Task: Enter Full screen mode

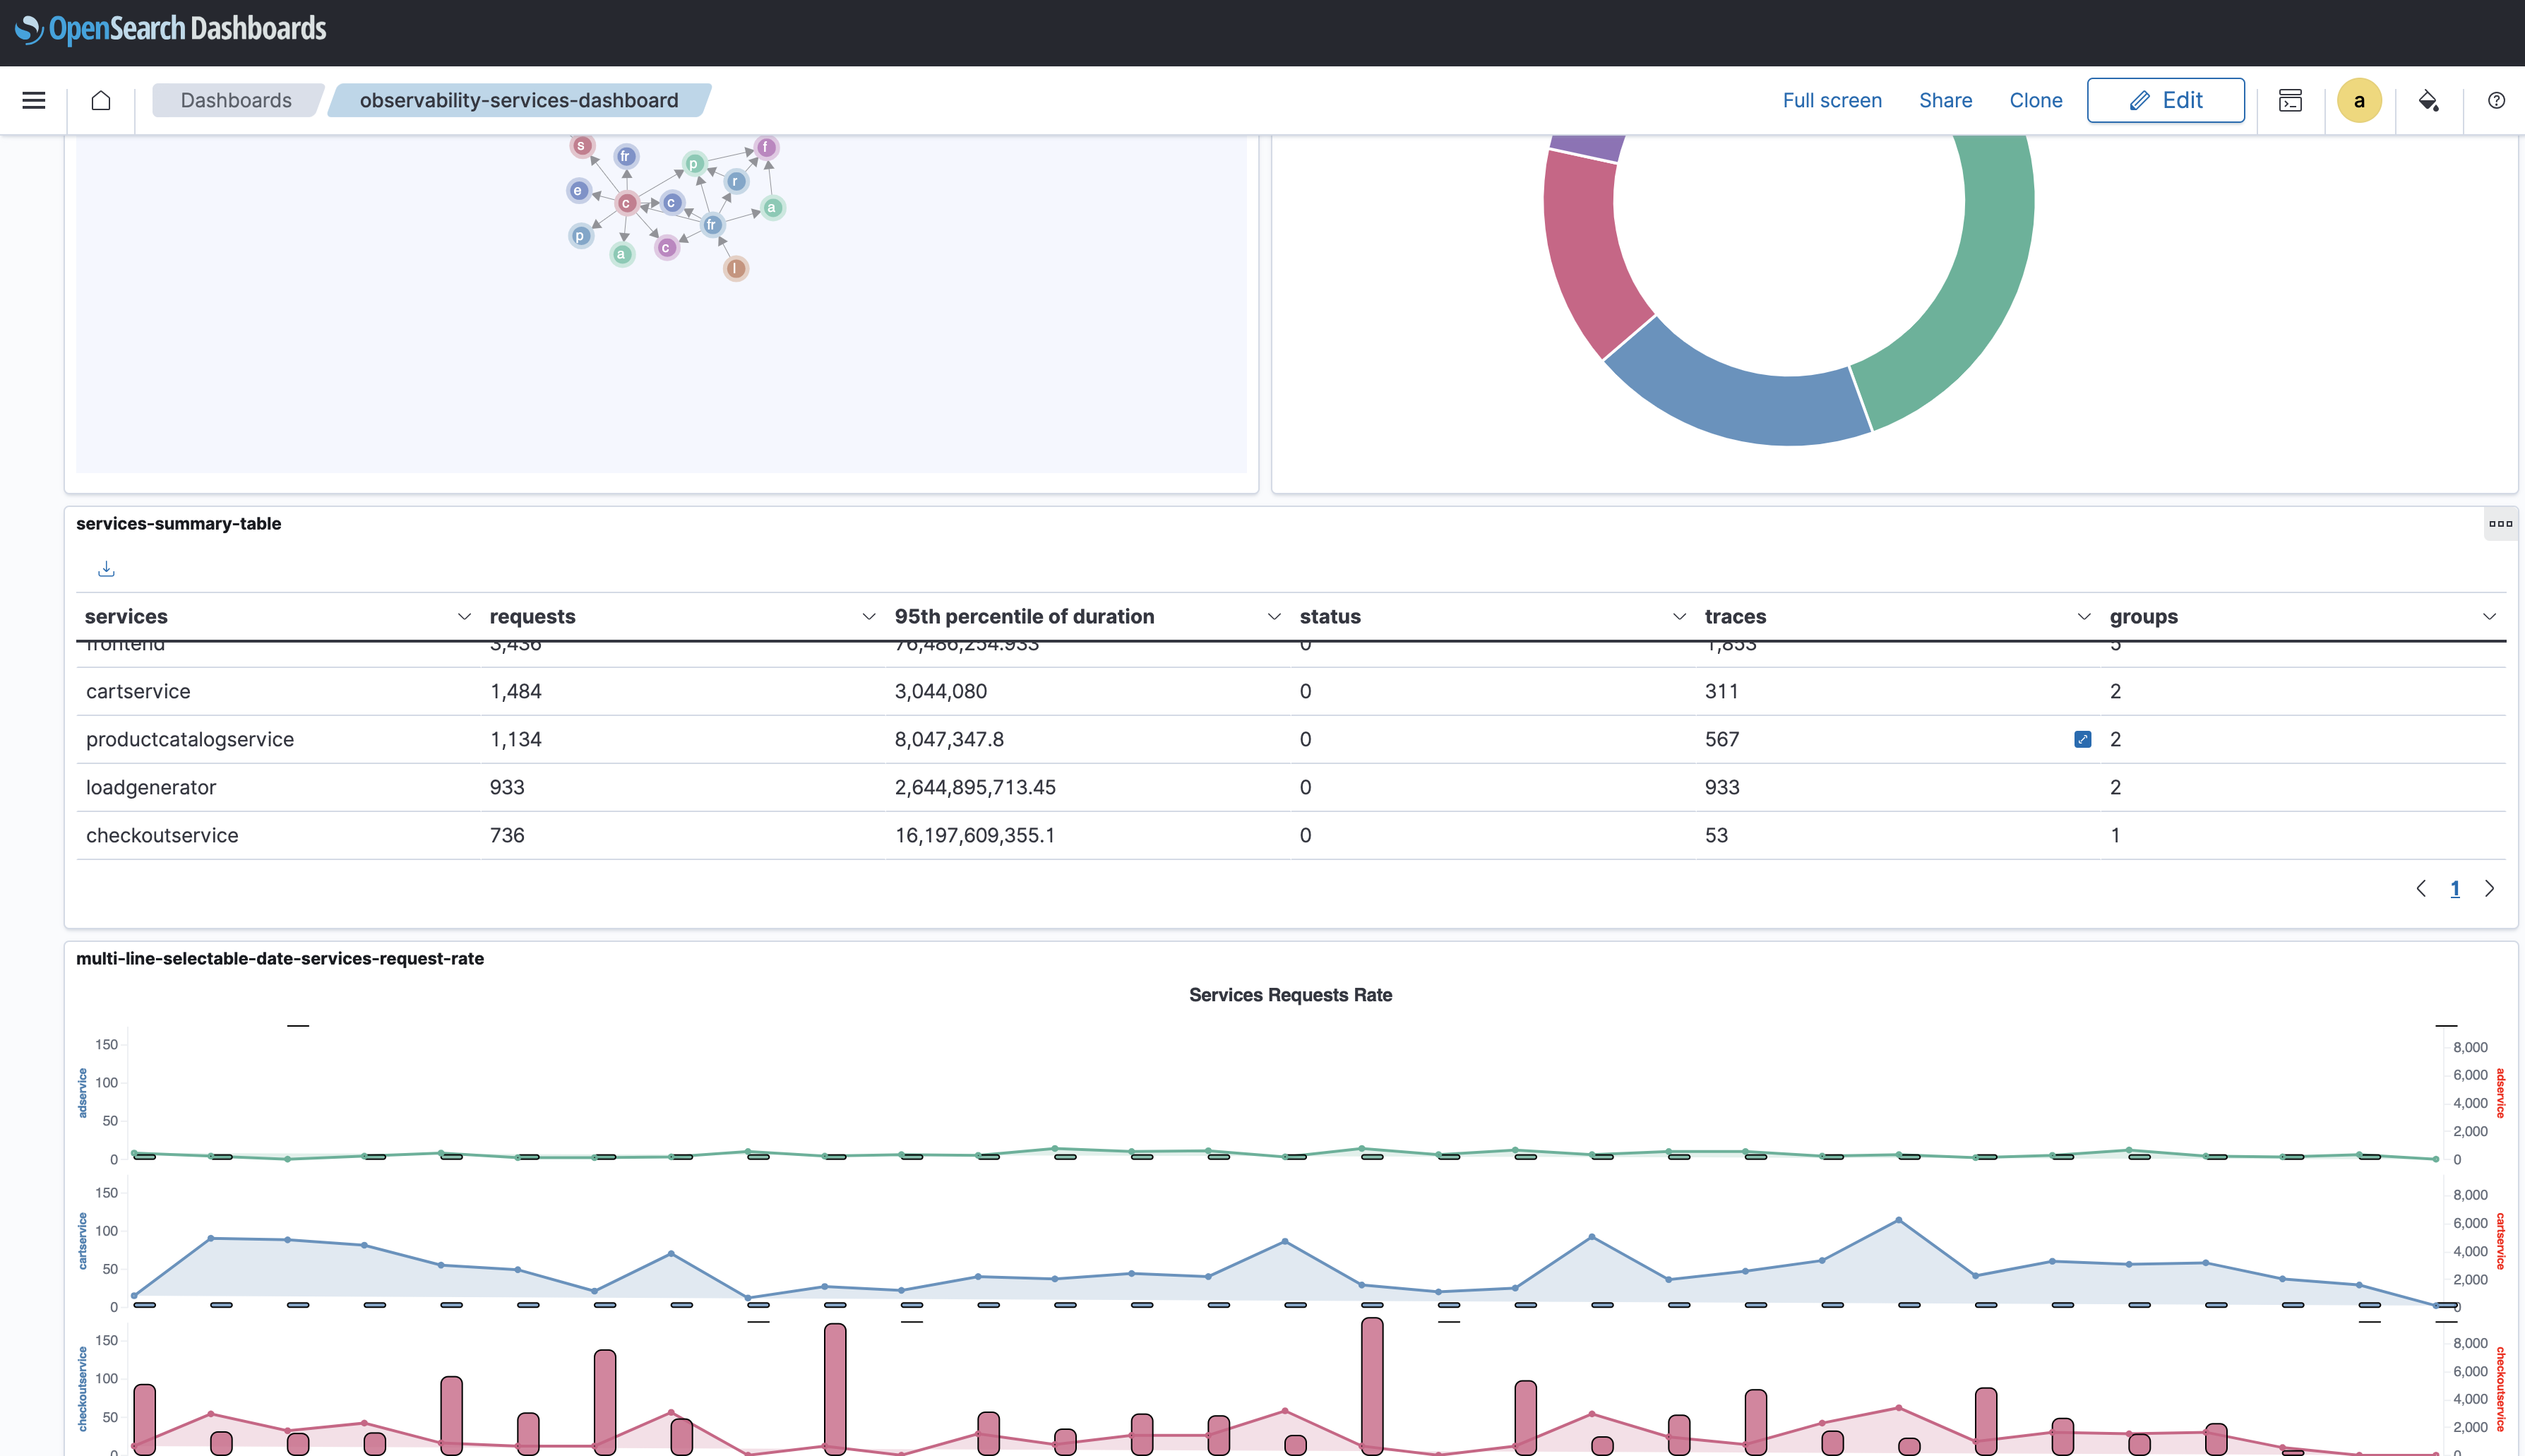Action: pos(1832,100)
